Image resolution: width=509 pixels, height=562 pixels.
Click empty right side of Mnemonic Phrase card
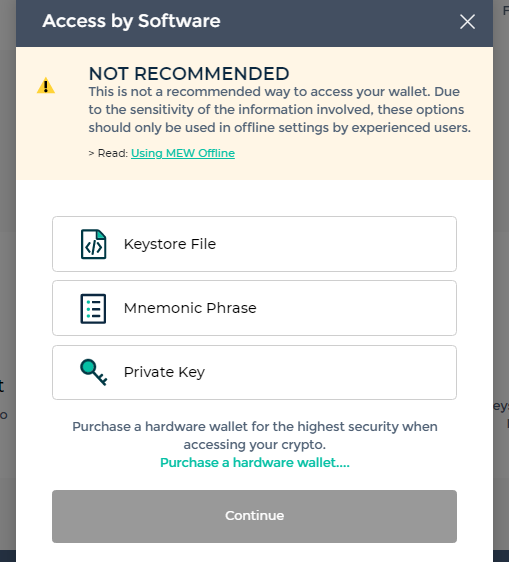click(x=357, y=308)
